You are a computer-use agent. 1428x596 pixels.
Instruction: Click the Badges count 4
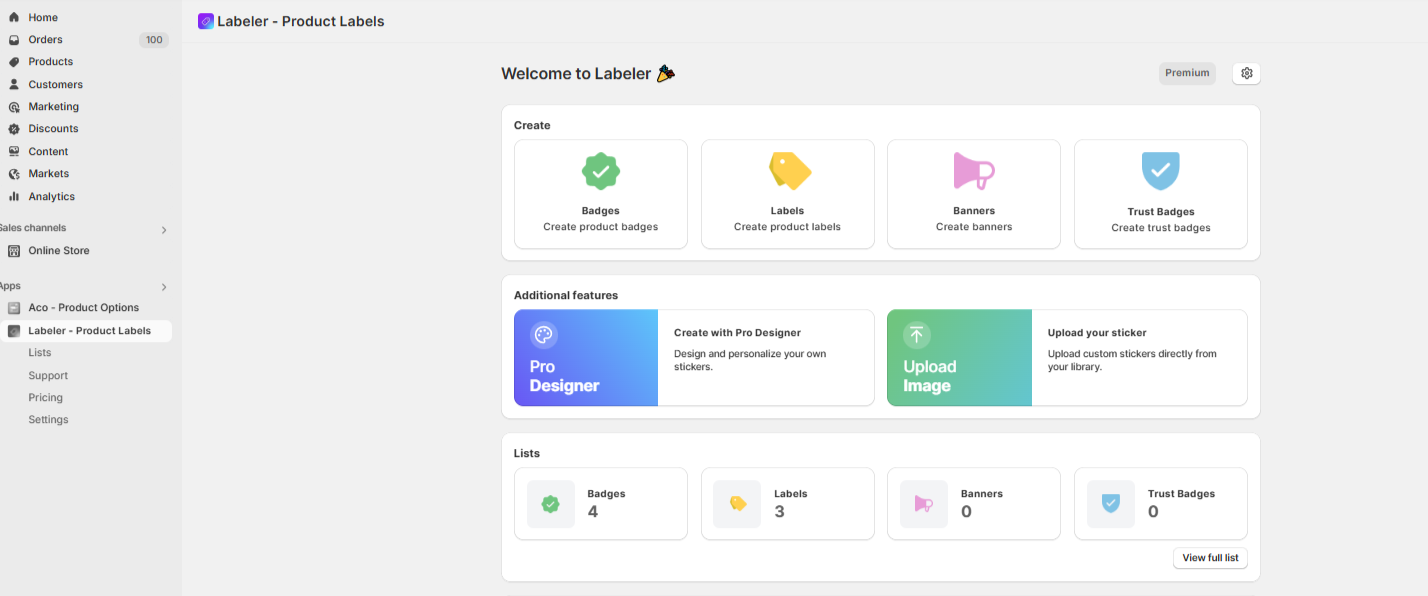pos(593,512)
